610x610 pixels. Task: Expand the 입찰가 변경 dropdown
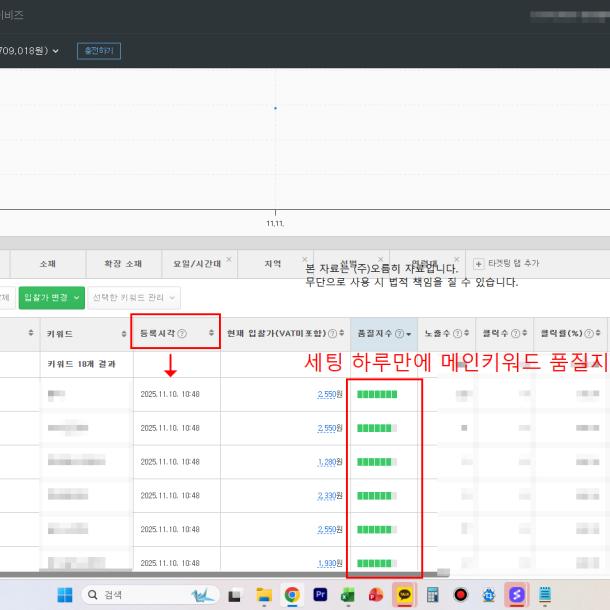65,298
